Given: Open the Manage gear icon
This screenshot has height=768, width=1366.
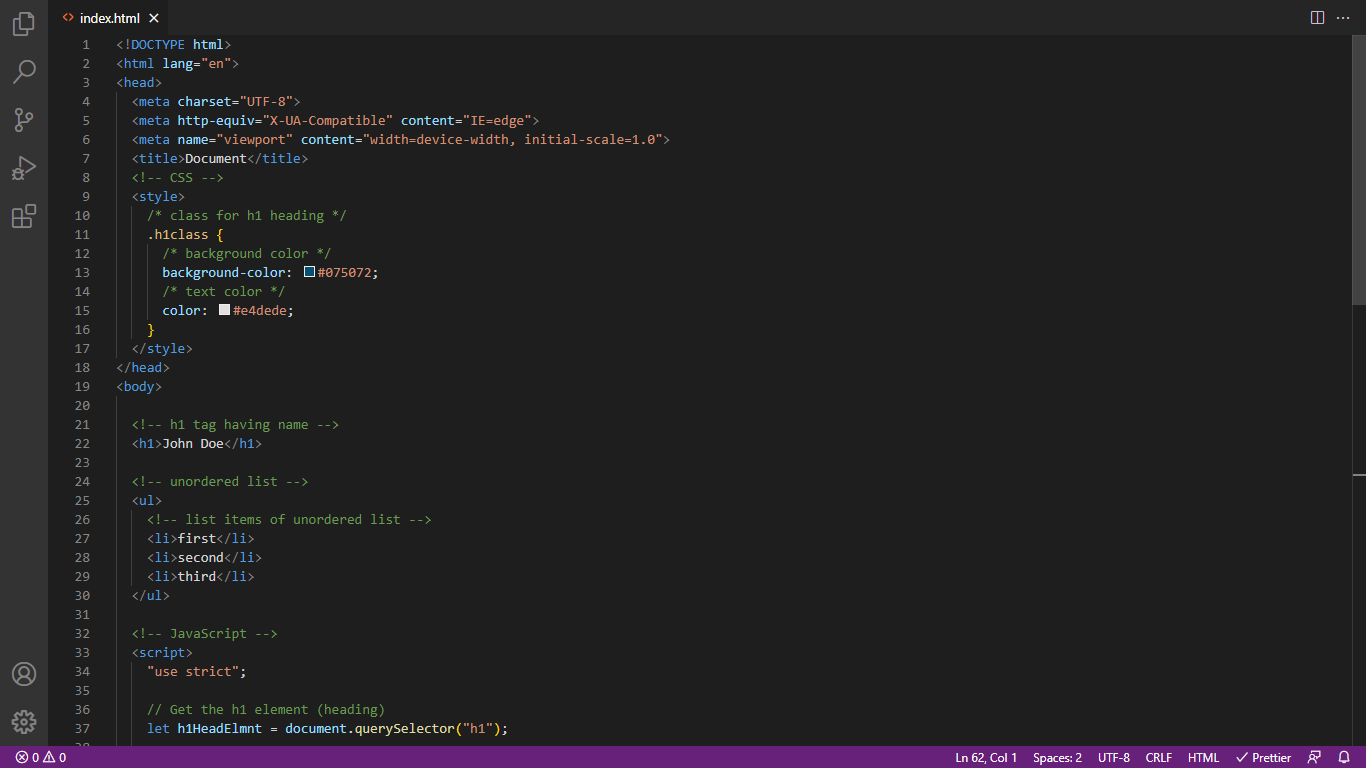Looking at the screenshot, I should coord(24,722).
